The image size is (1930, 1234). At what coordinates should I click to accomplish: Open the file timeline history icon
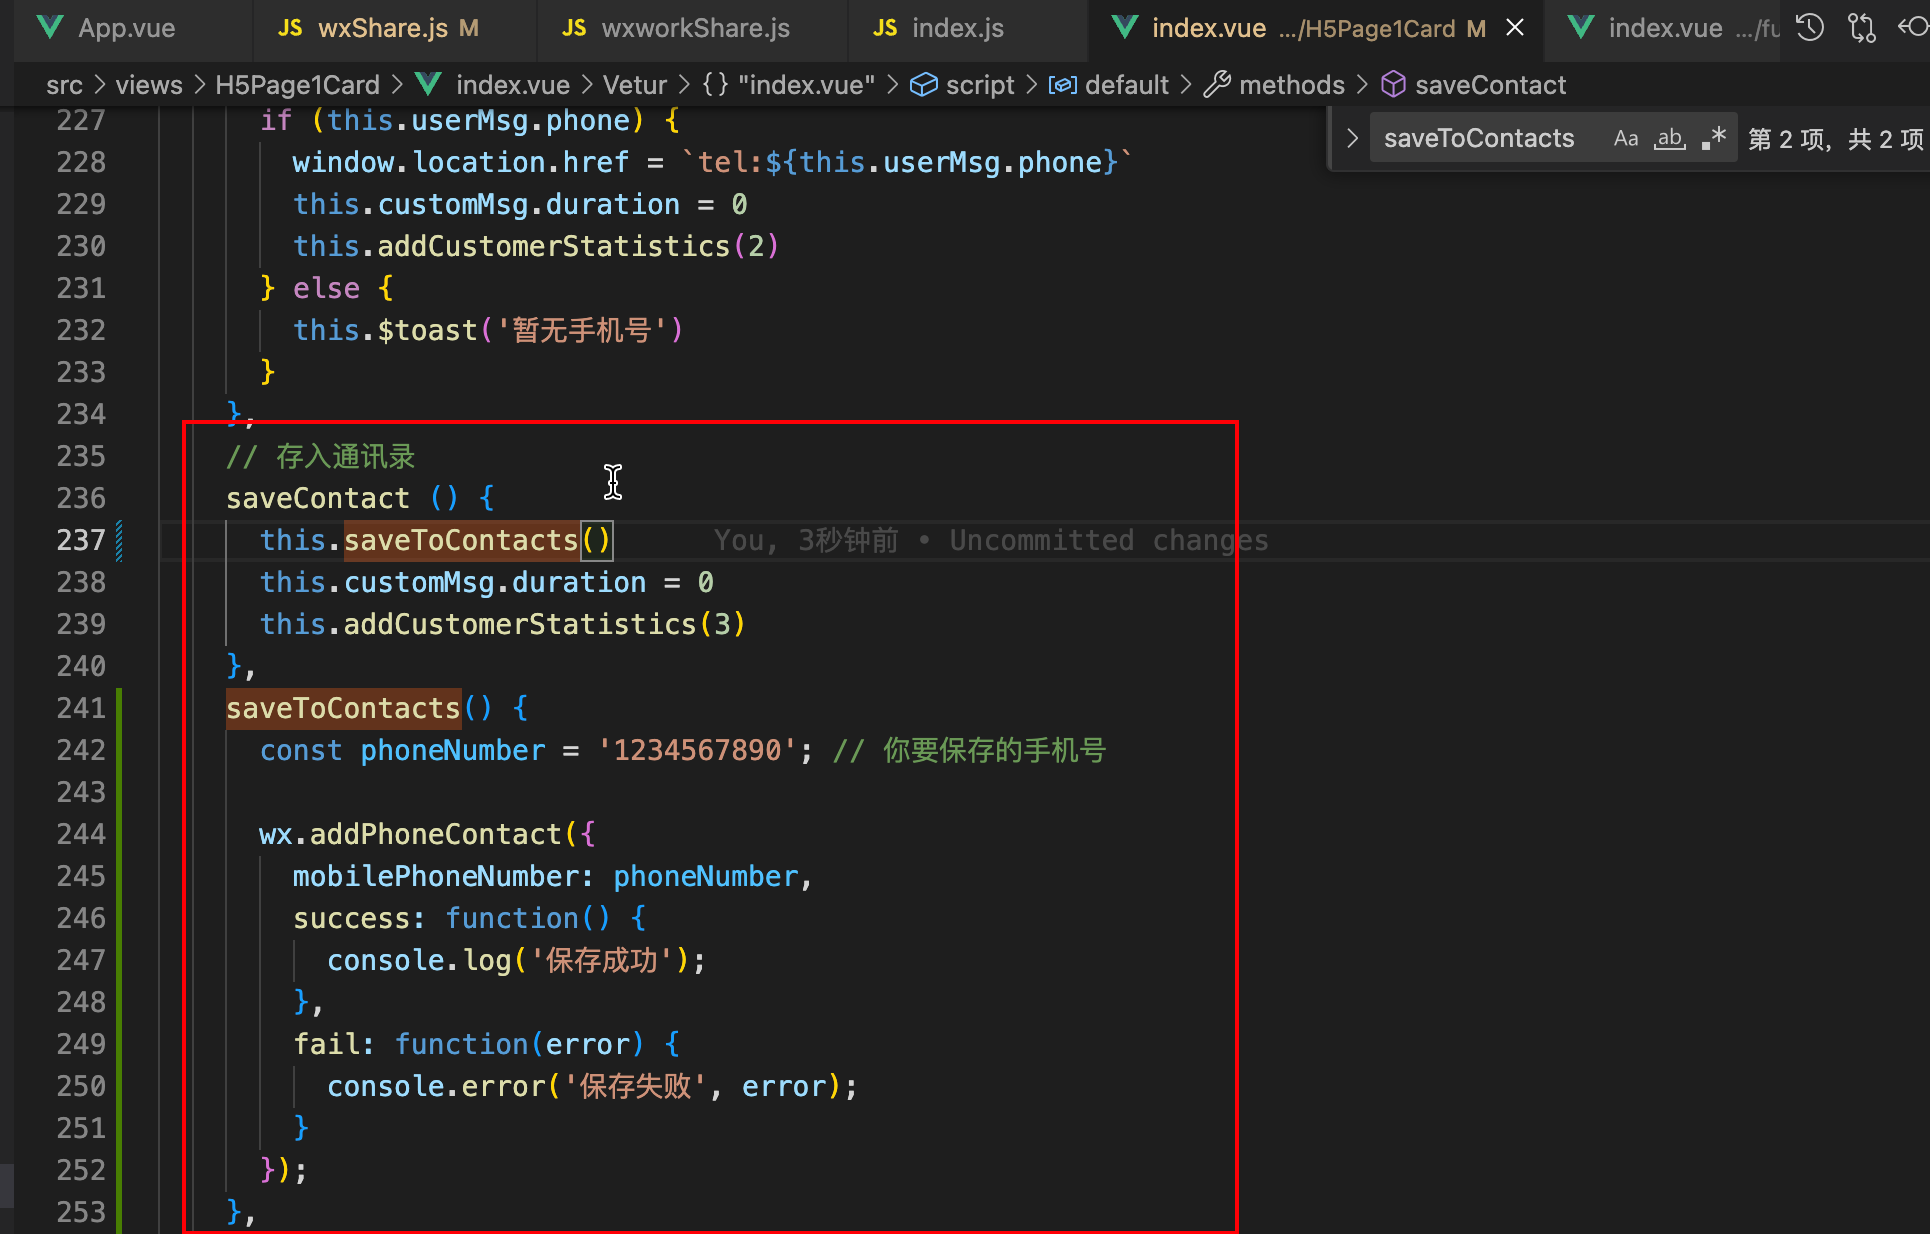click(1810, 27)
